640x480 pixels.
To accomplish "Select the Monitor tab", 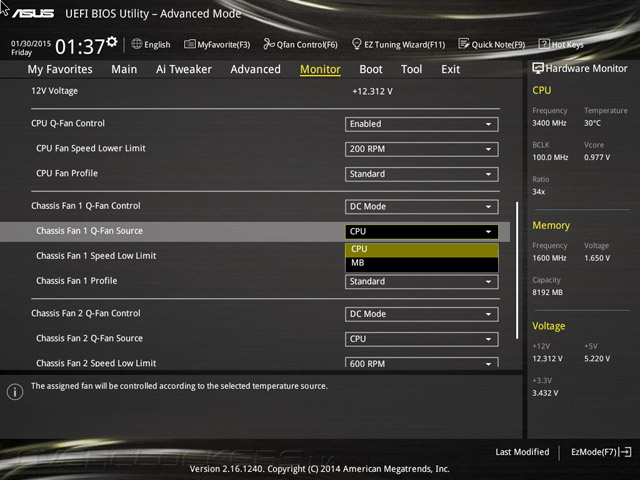I will [320, 69].
